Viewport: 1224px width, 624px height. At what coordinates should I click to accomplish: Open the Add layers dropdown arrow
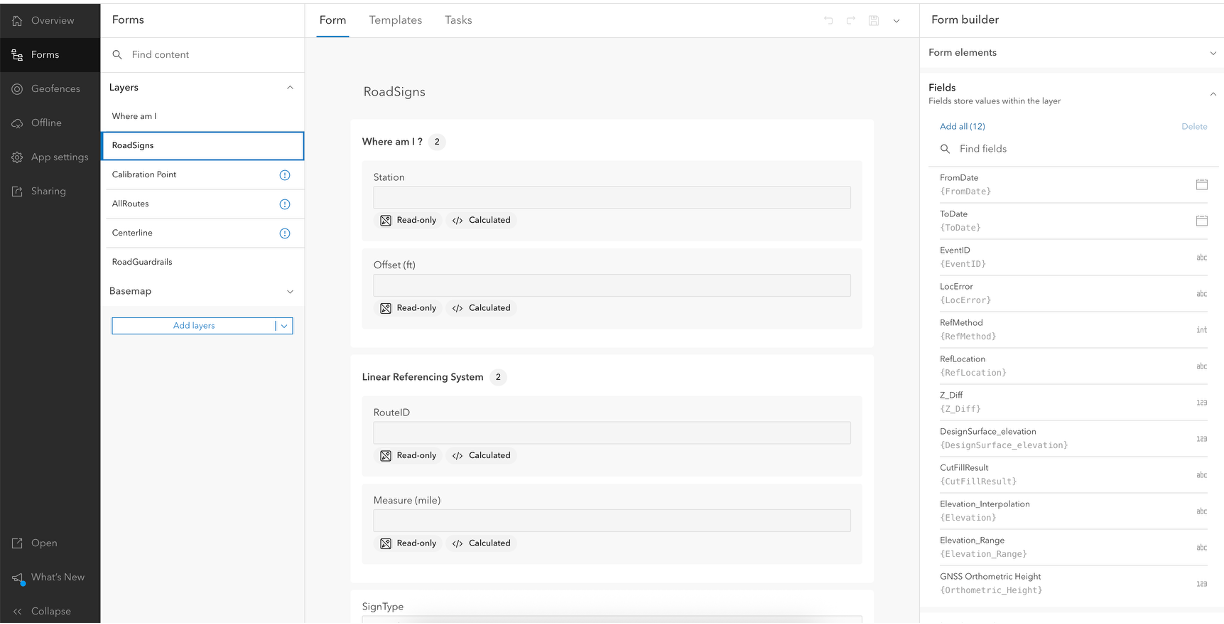[284, 325]
